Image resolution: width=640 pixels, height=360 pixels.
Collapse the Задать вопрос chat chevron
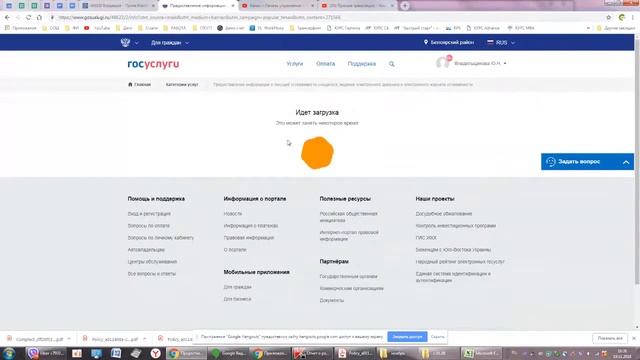[x=626, y=162]
